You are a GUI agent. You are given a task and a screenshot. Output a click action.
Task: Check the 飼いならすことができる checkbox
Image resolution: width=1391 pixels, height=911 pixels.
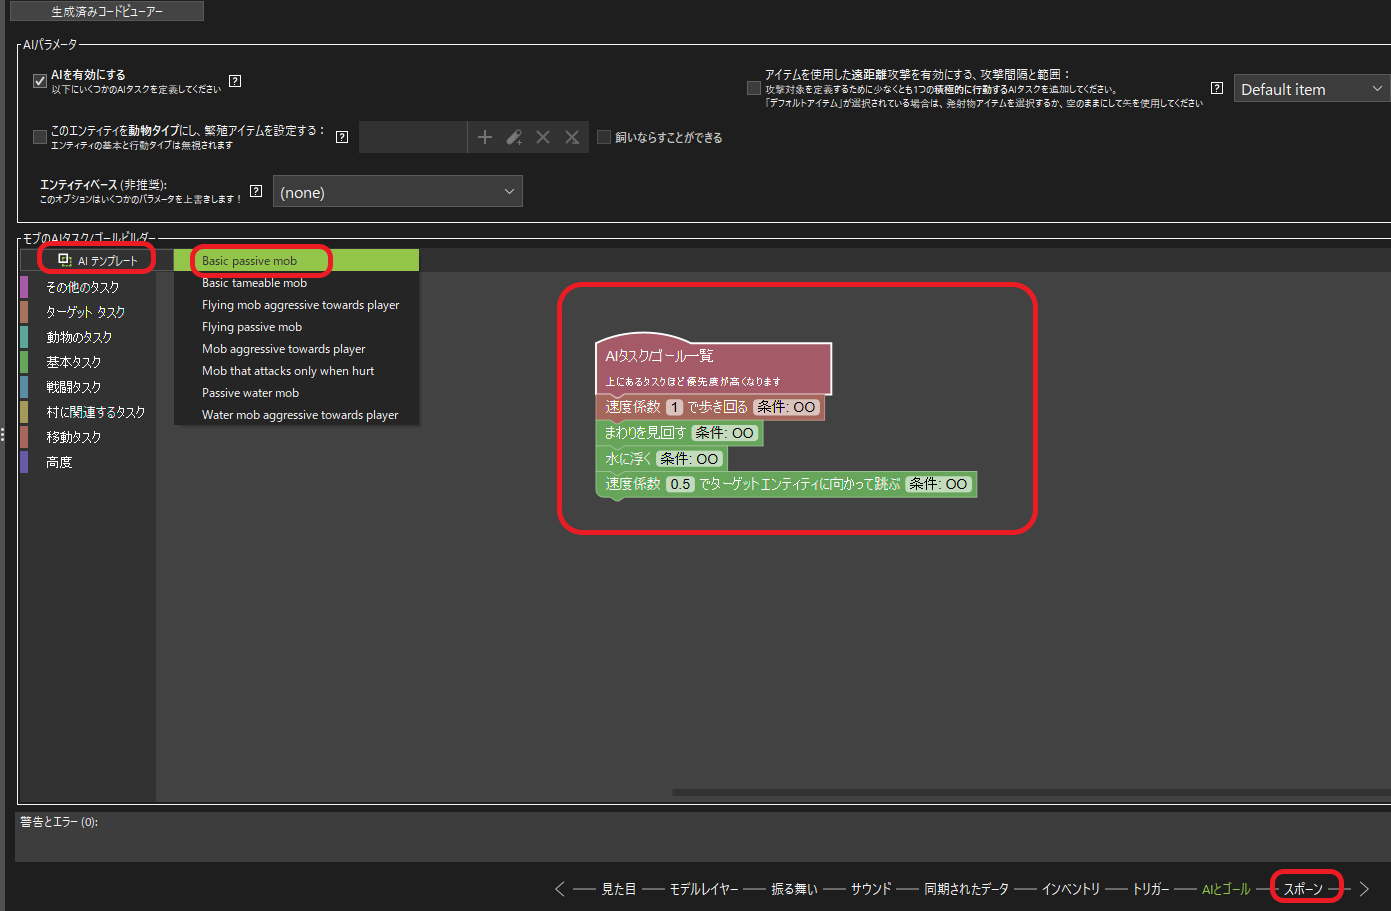604,137
